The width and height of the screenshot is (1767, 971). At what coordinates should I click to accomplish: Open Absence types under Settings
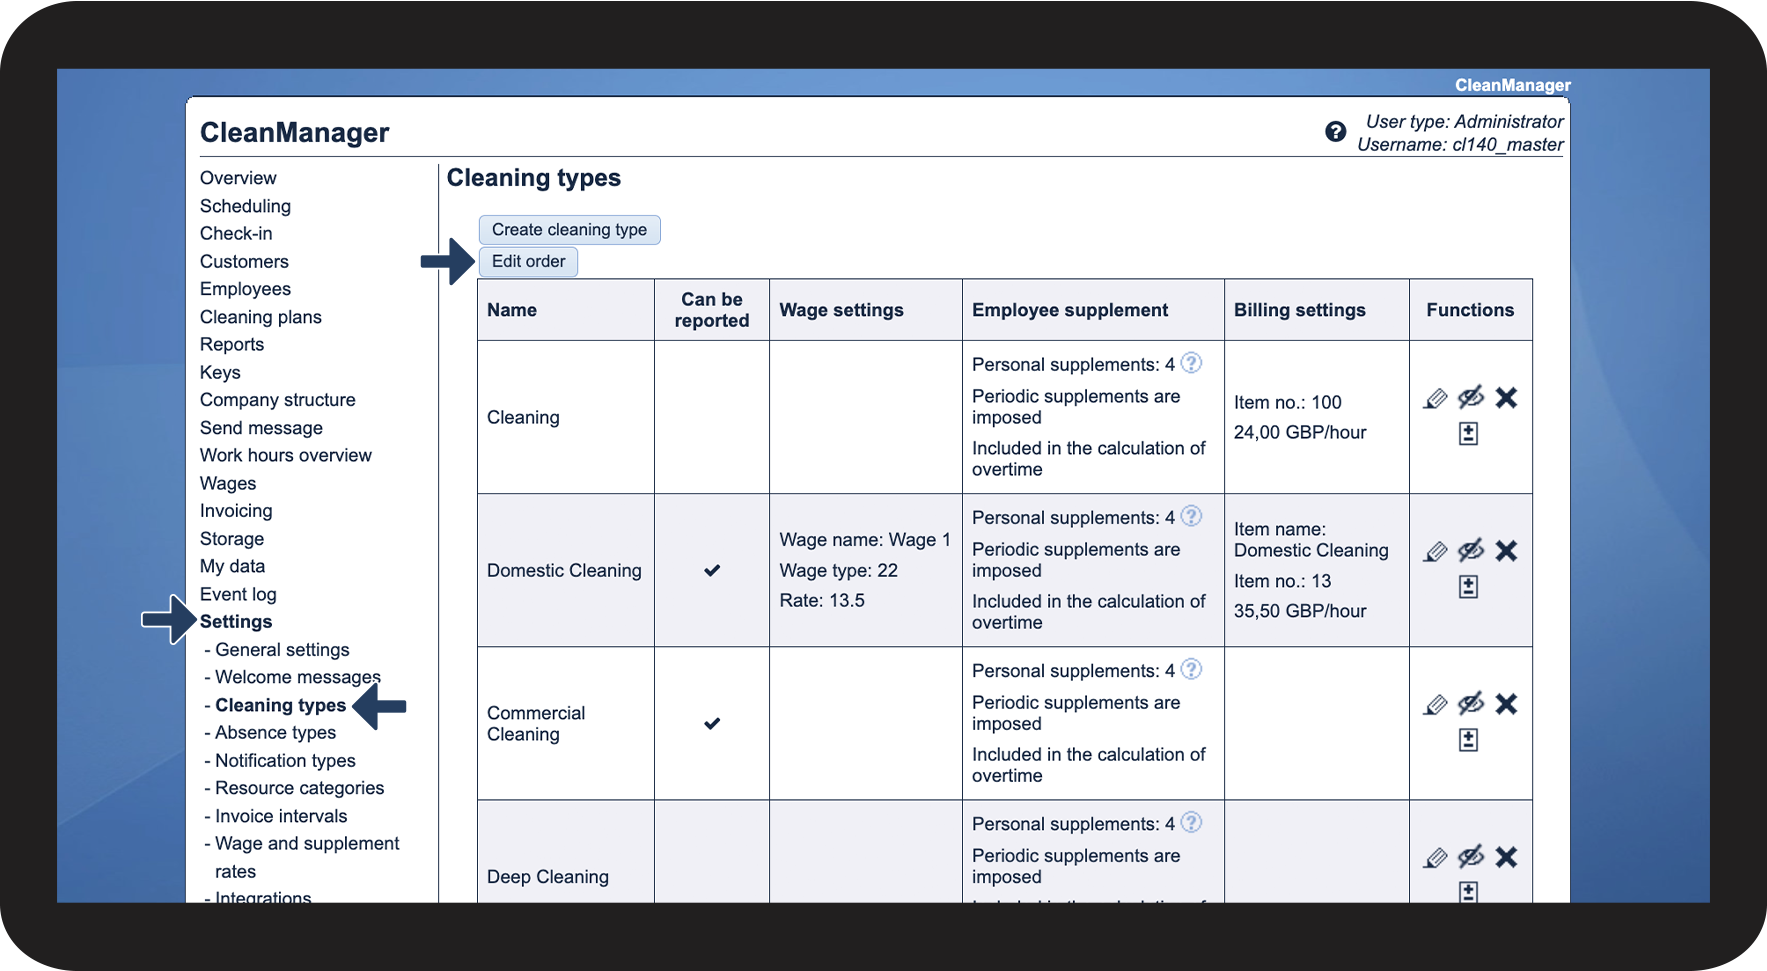pyautogui.click(x=275, y=733)
